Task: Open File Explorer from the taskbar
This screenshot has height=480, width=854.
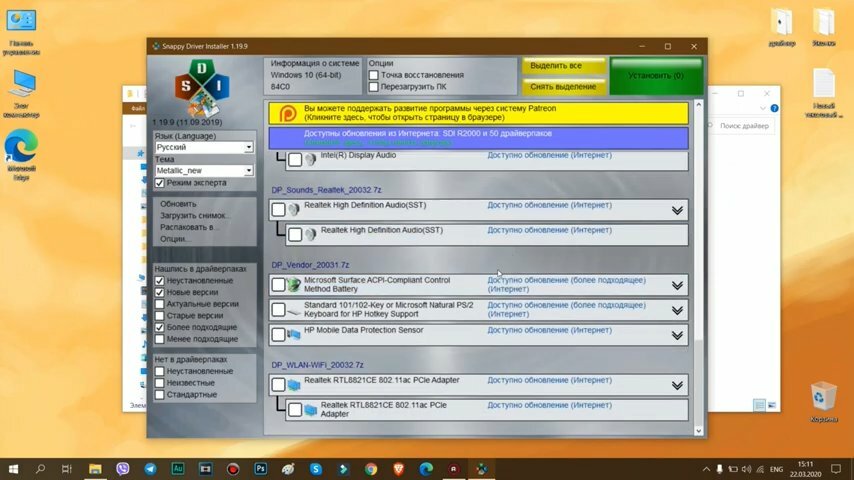Action: point(95,469)
